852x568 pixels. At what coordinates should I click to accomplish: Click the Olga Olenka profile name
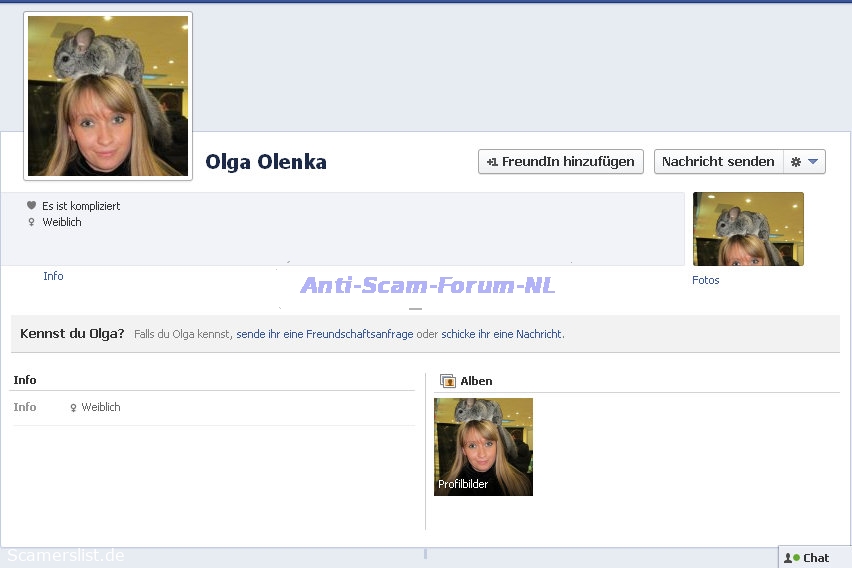point(266,162)
